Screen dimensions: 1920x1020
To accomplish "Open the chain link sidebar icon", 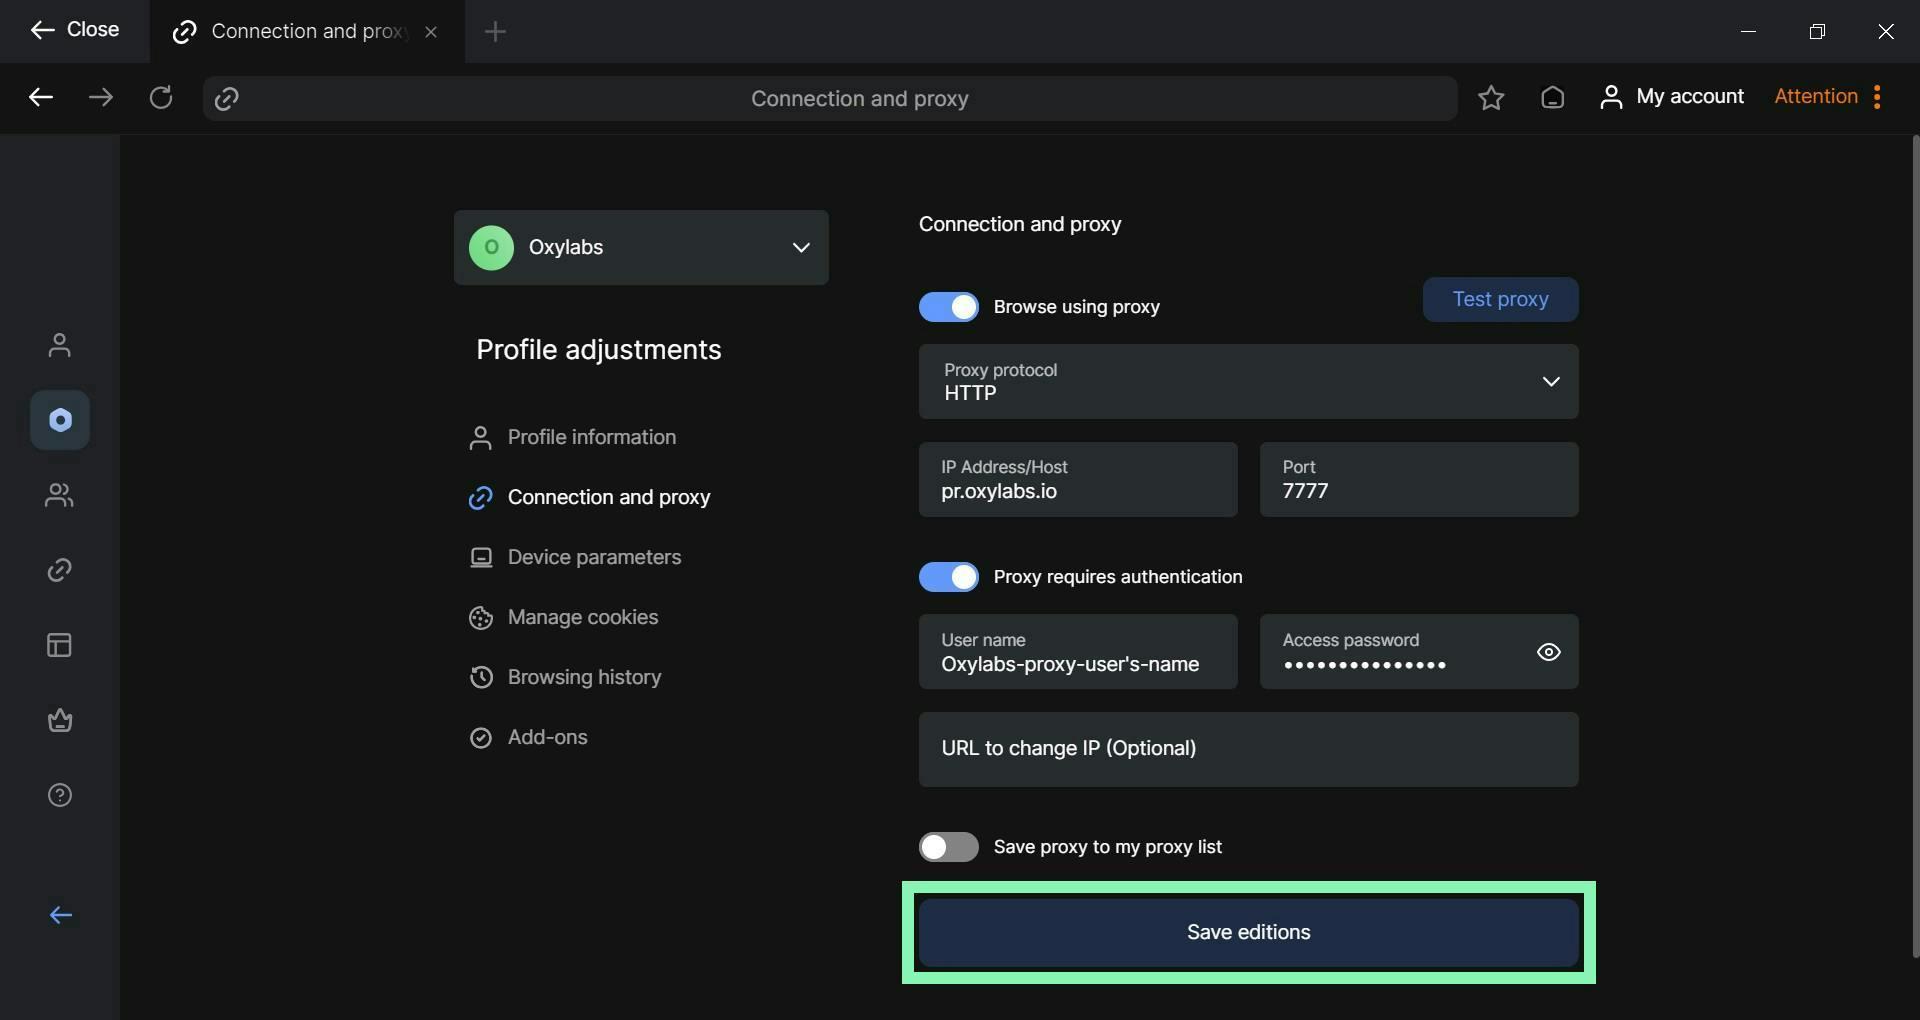I will pyautogui.click(x=60, y=570).
